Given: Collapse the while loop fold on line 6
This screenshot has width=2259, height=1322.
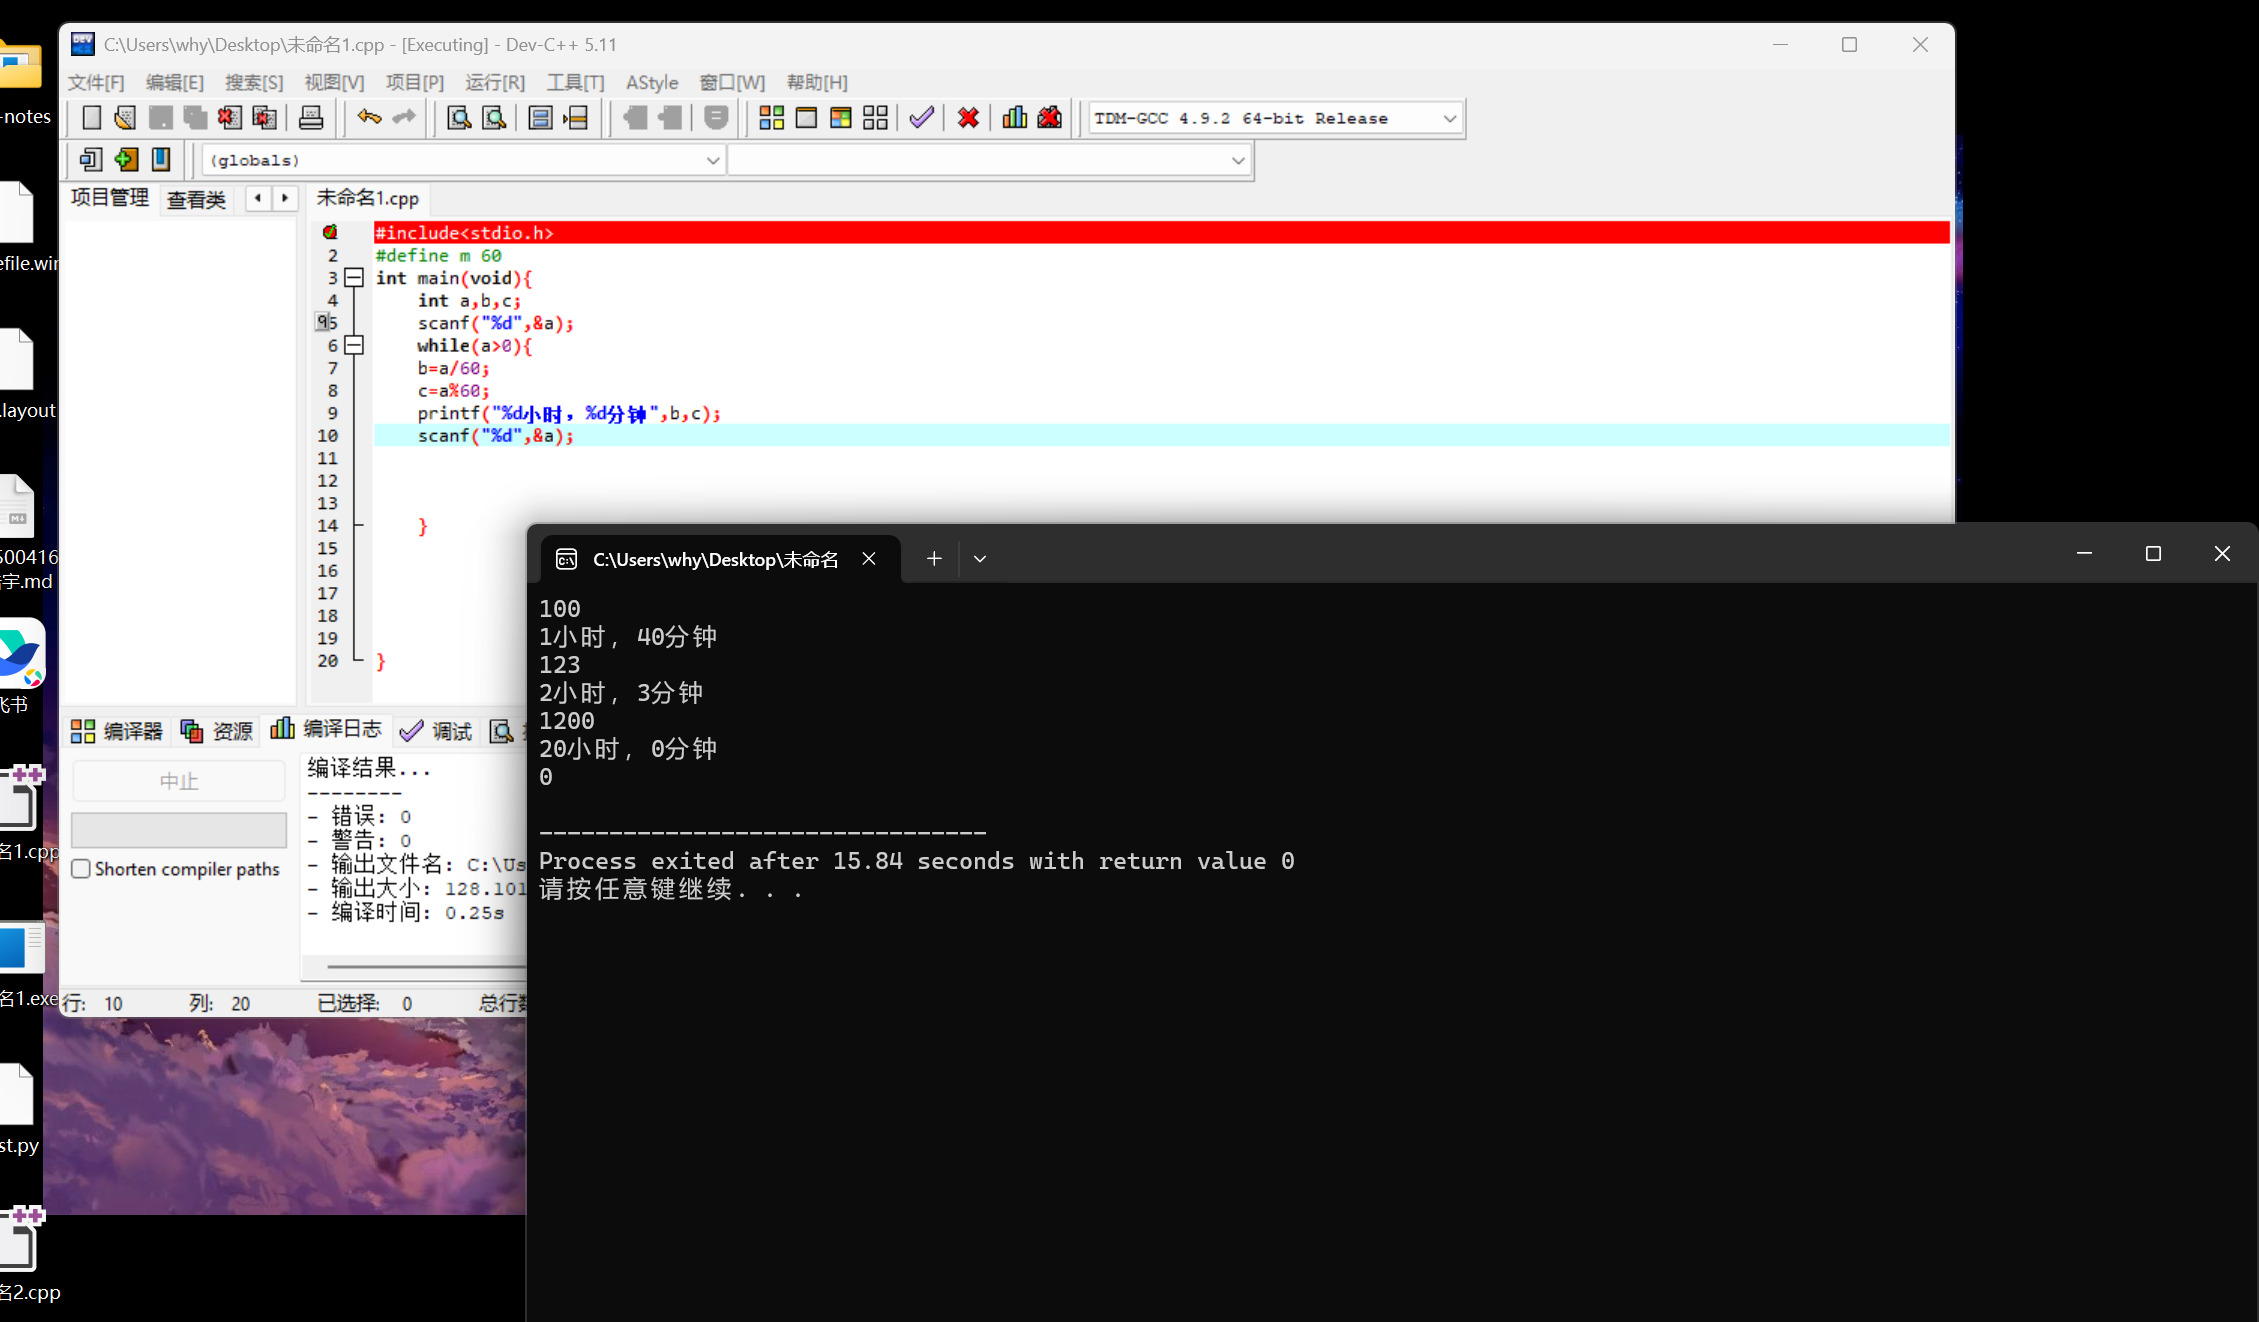Looking at the screenshot, I should pyautogui.click(x=354, y=345).
